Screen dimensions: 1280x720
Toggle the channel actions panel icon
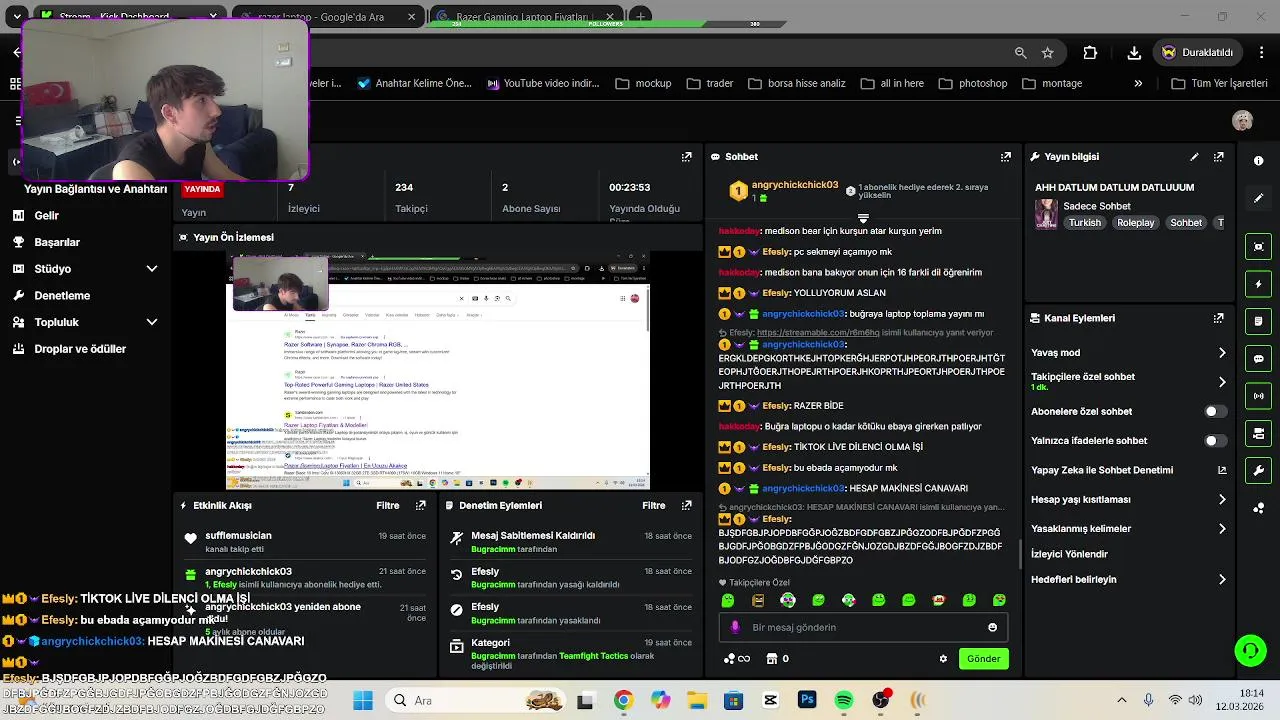[x=1258, y=433]
